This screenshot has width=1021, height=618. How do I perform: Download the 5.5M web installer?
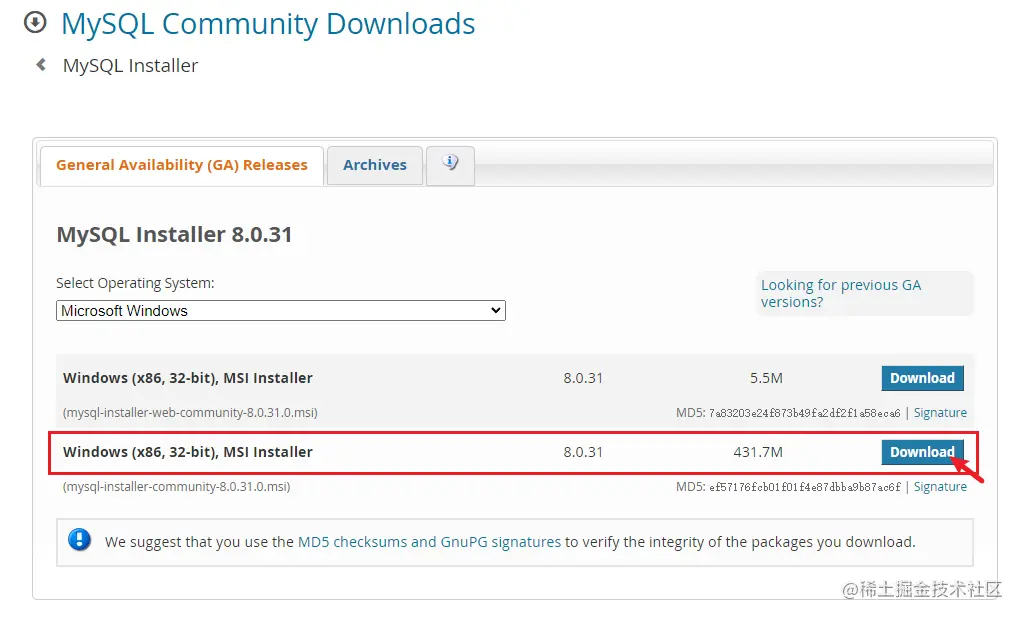pos(922,378)
